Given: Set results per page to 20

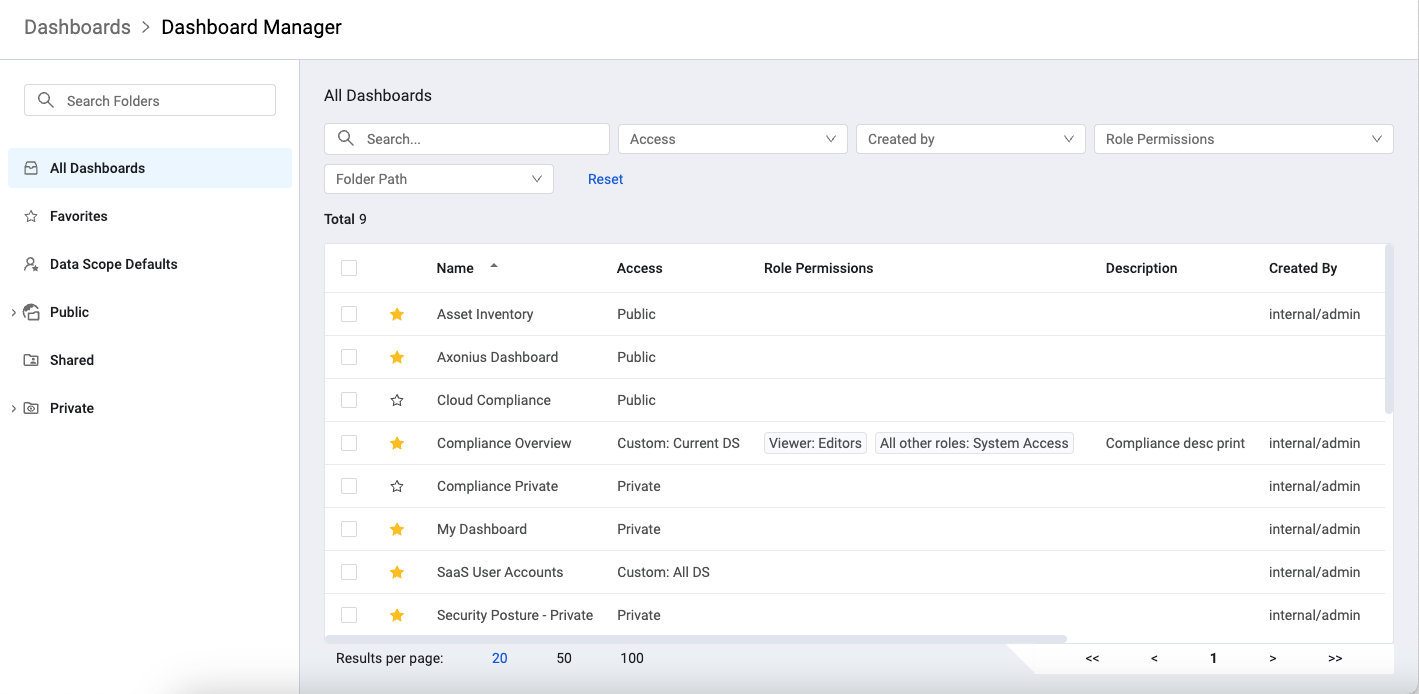Looking at the screenshot, I should pyautogui.click(x=500, y=658).
